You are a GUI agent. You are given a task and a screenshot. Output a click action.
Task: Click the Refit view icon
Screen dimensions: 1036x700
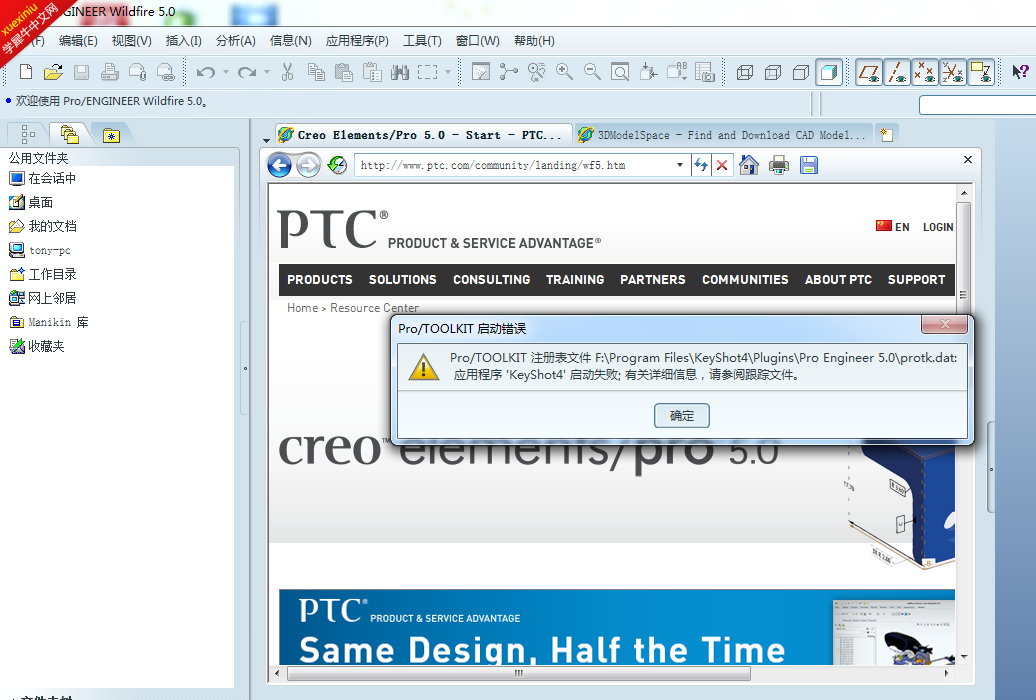click(x=620, y=72)
